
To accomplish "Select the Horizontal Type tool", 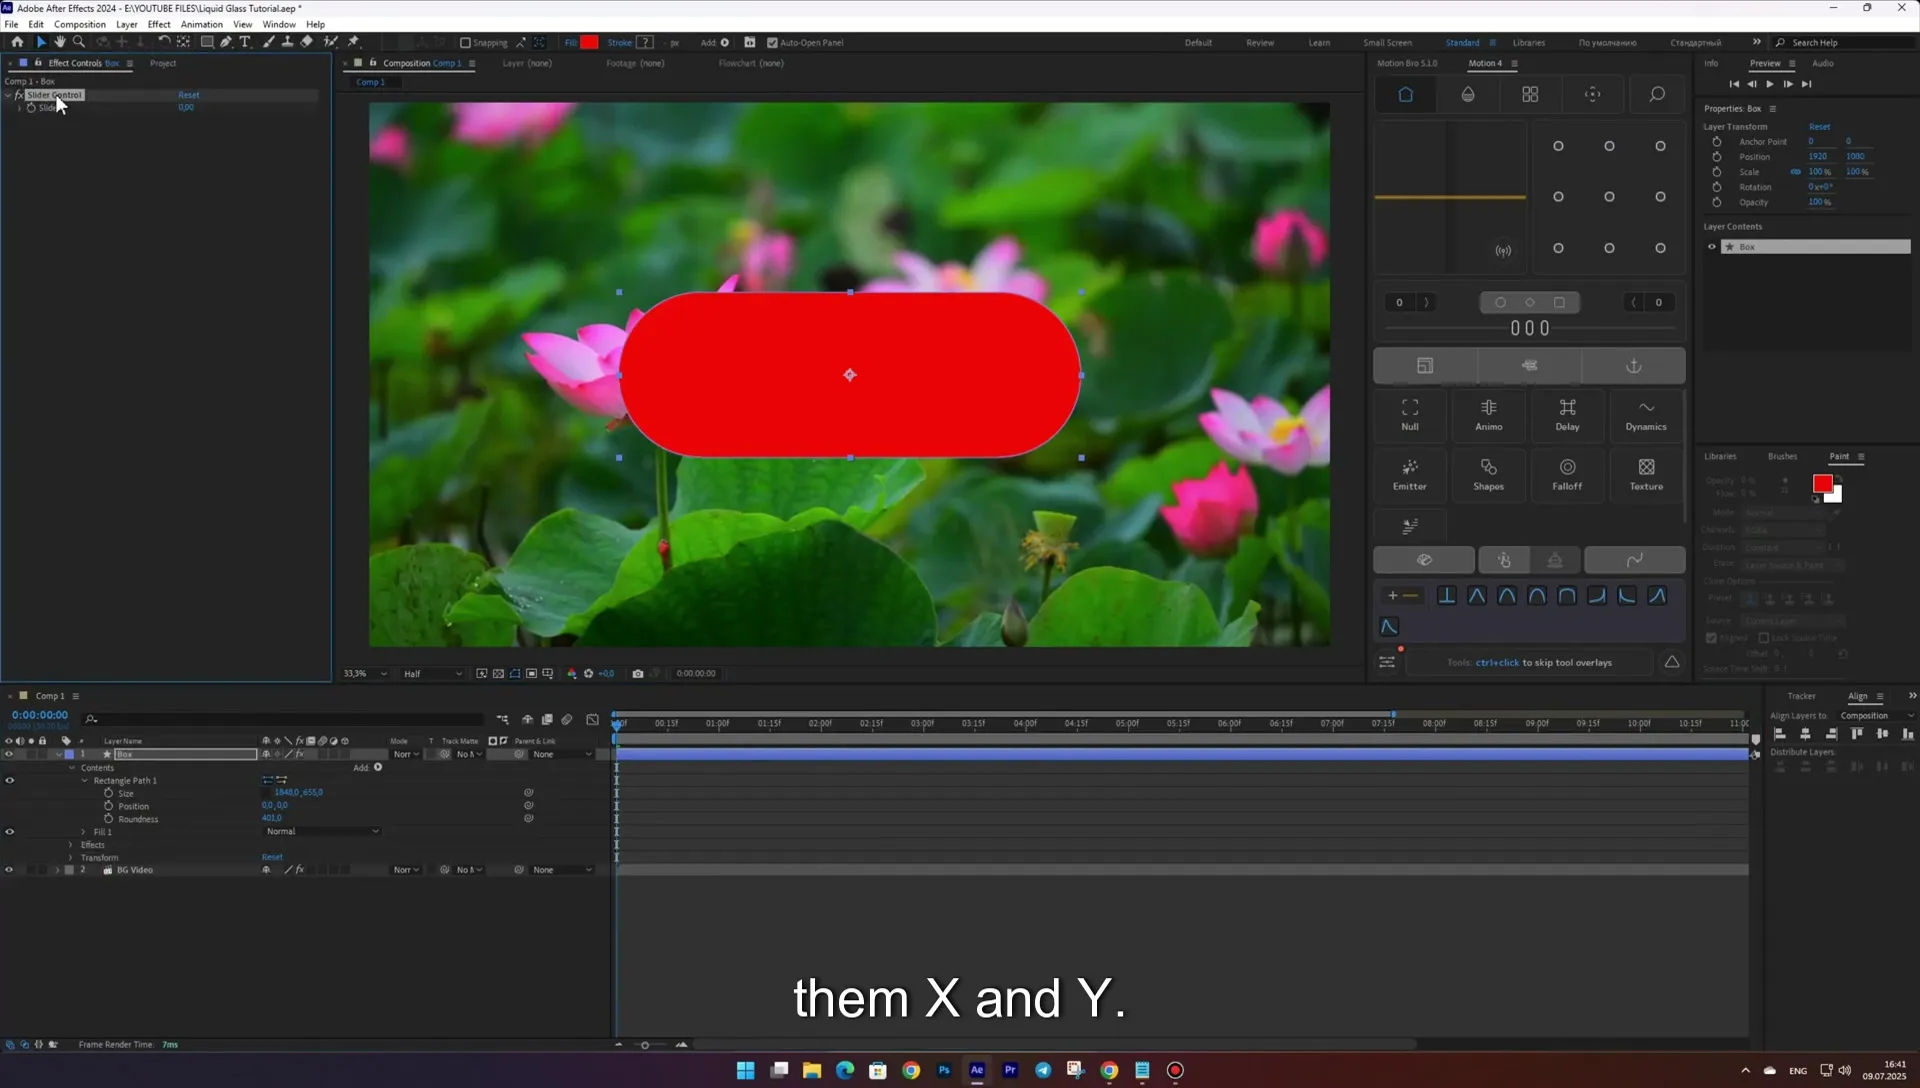I will (x=245, y=42).
